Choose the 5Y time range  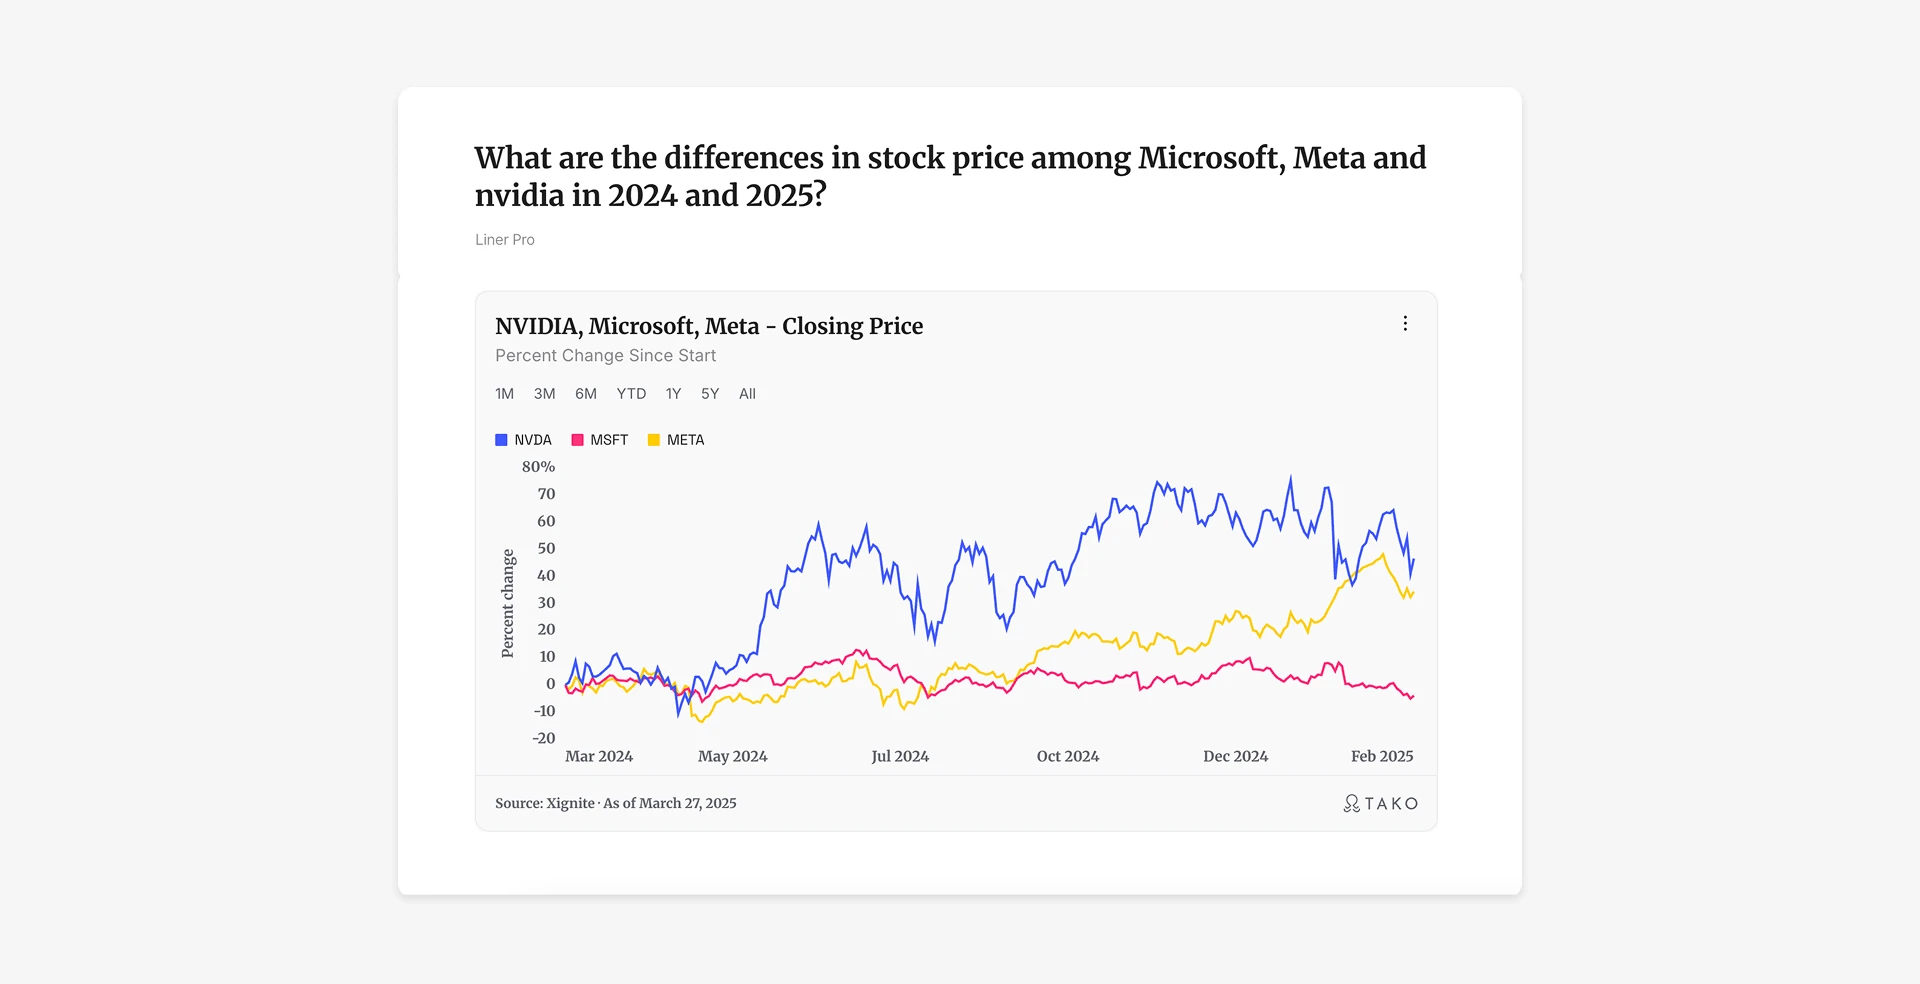pos(710,394)
